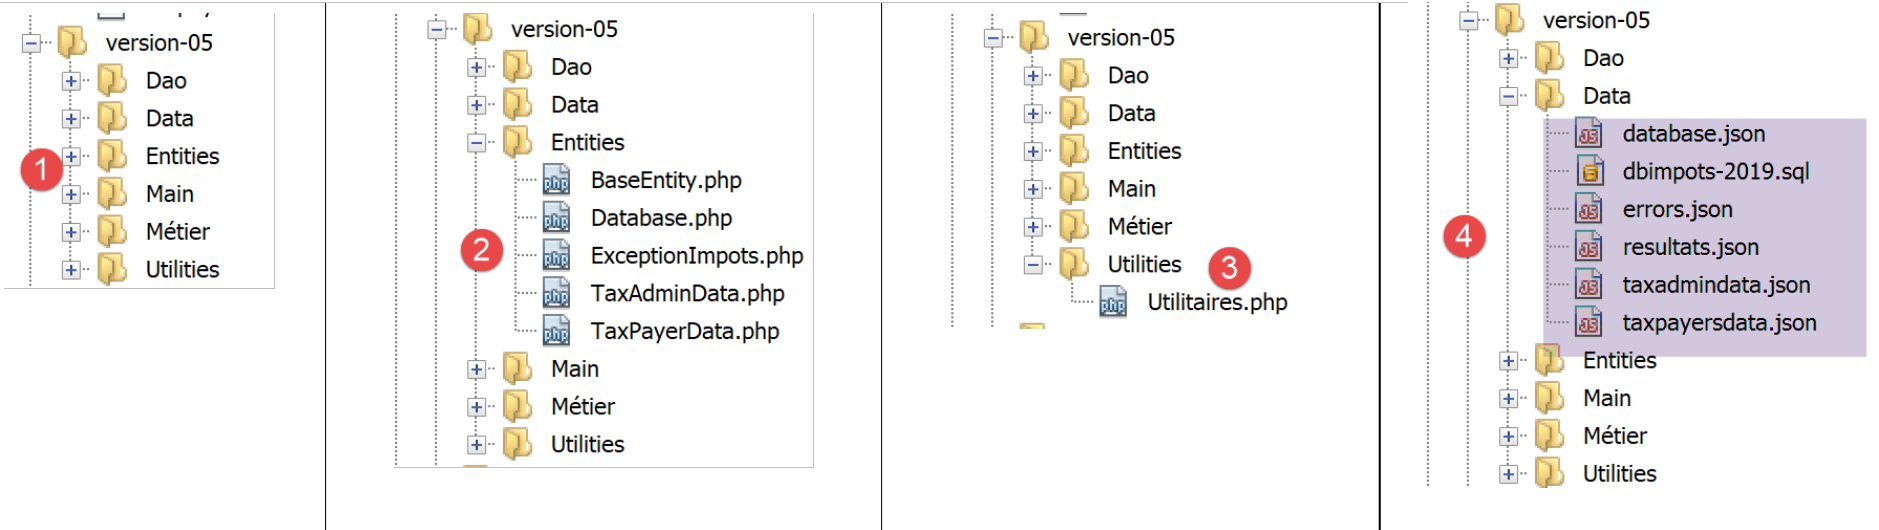Viewport: 1879px width, 530px height.
Task: Click the red badge numbered 2
Action: pos(481,249)
